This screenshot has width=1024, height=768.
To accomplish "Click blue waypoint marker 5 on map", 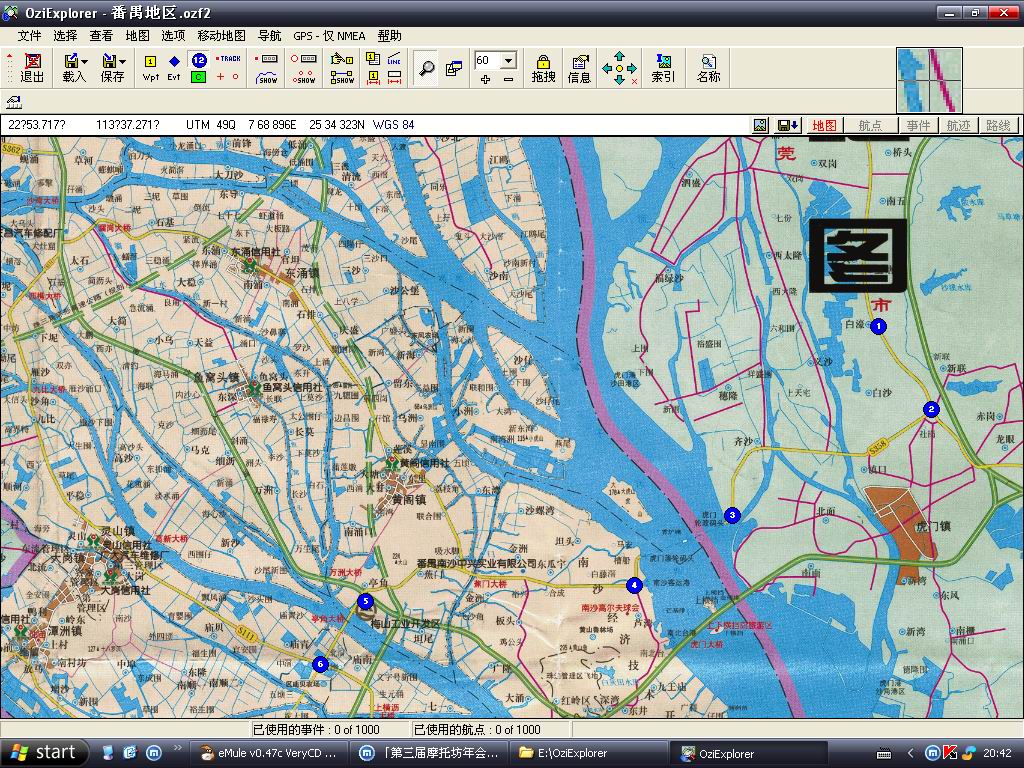I will [366, 601].
